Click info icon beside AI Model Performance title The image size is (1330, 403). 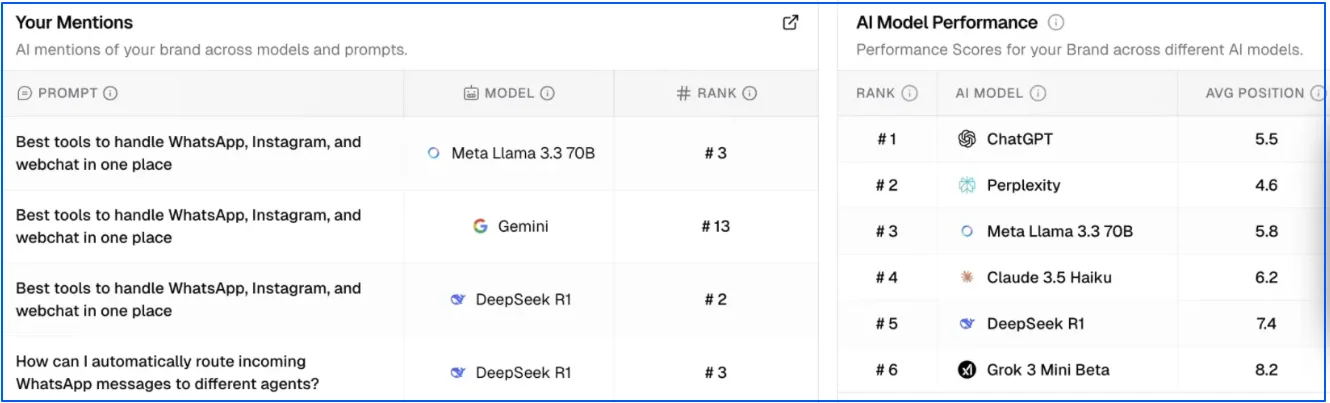(x=1056, y=22)
